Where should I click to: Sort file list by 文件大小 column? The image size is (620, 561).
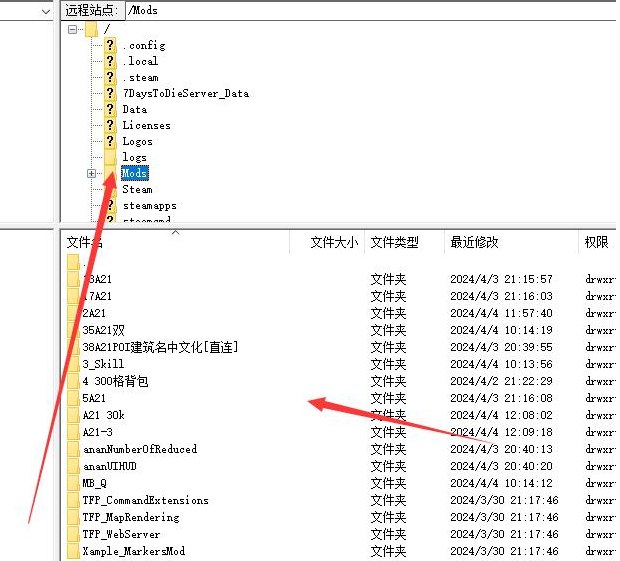point(333,242)
